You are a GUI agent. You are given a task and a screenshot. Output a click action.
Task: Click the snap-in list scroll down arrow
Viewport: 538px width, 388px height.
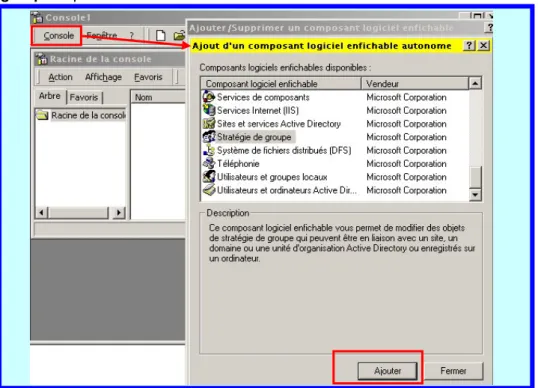[475, 195]
